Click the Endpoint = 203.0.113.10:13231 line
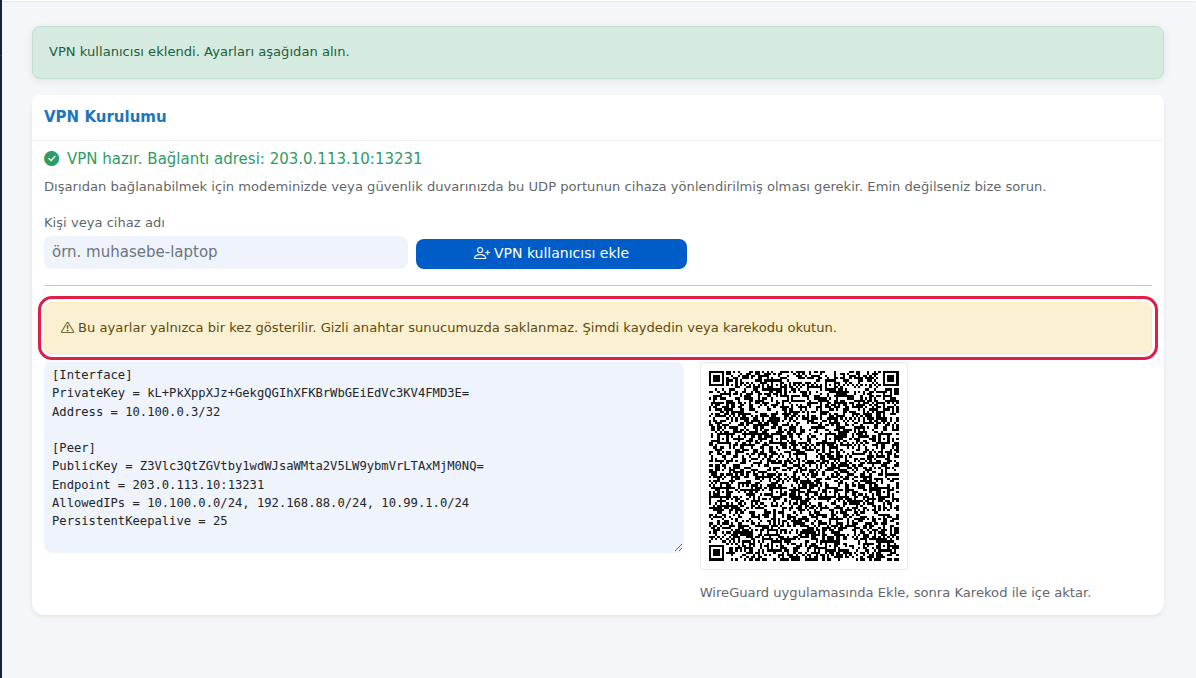 [x=158, y=485]
